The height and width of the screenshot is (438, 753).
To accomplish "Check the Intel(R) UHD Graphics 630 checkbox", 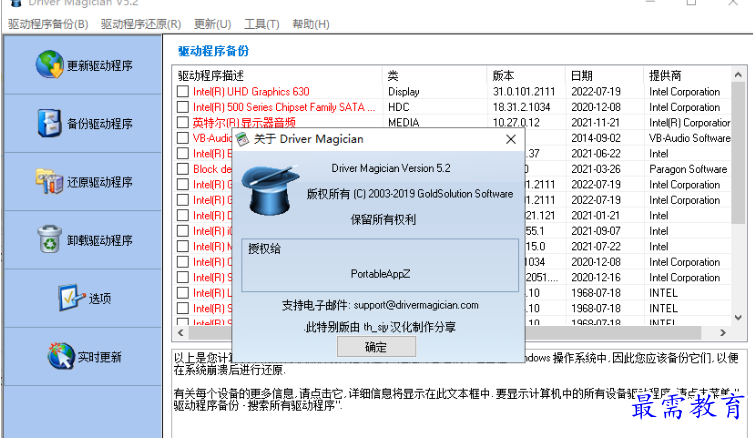I will tap(182, 91).
